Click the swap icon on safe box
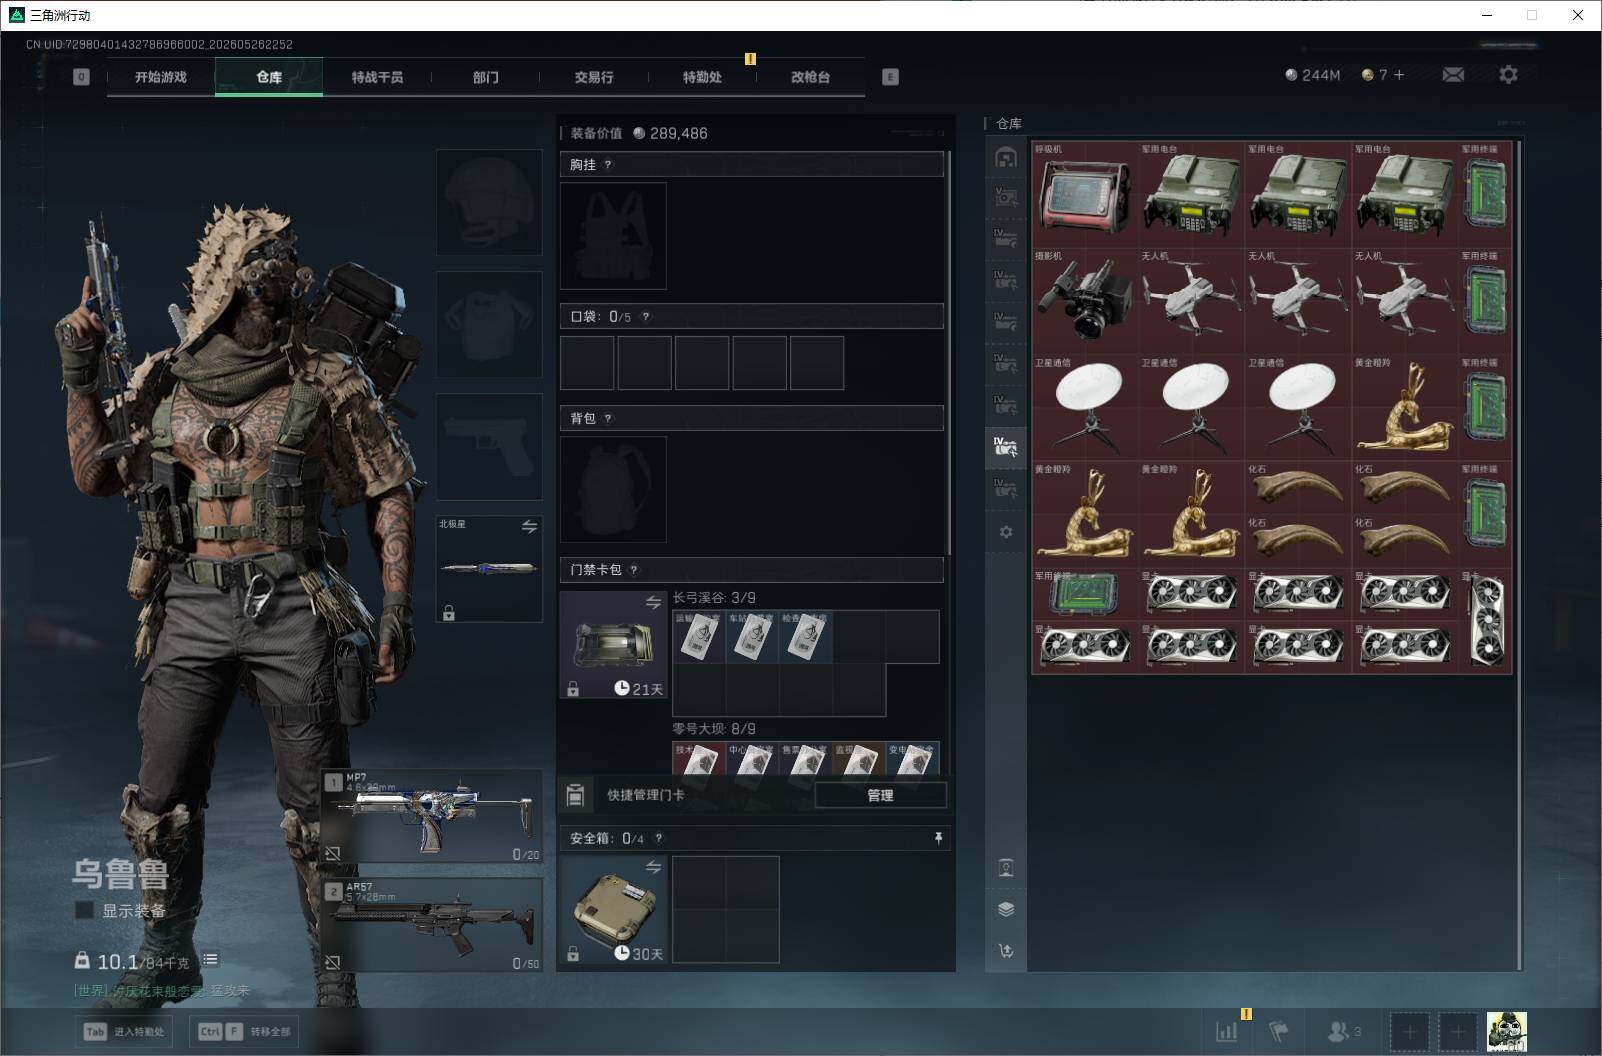Screen dimensions: 1602x1056 click(653, 867)
